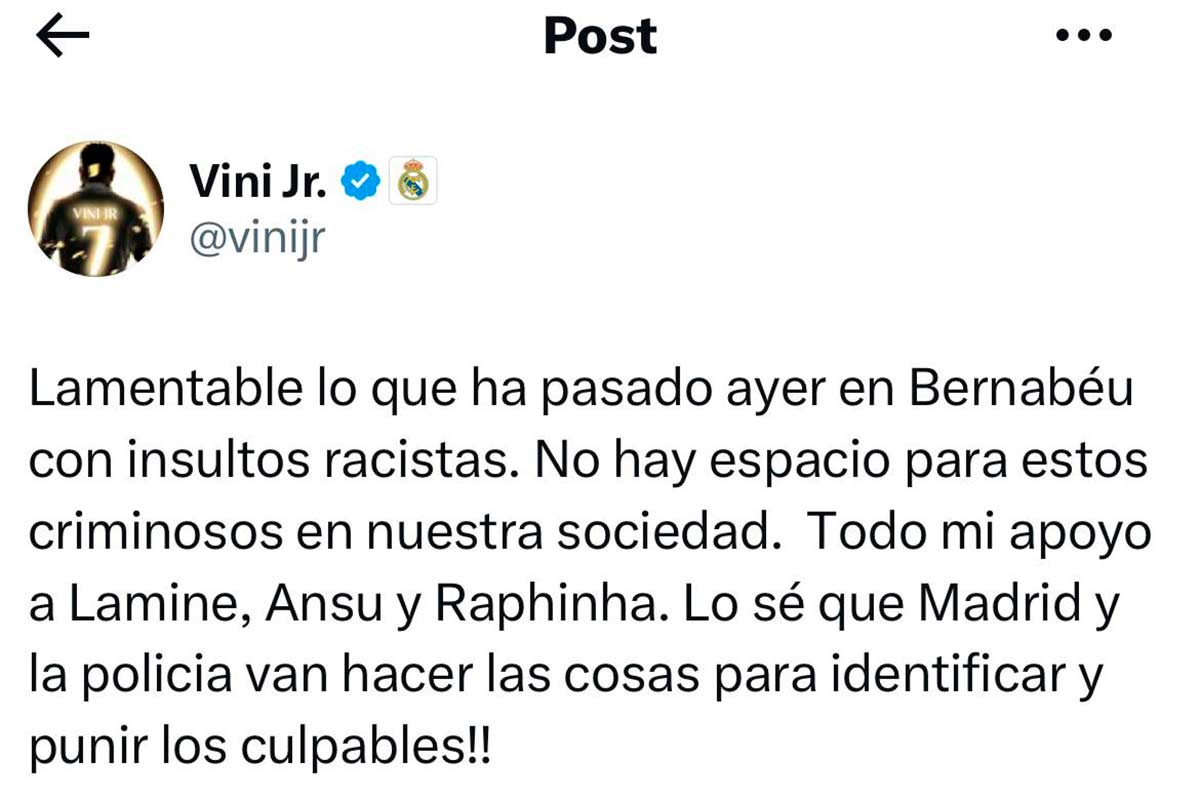The image size is (1200, 801).
Task: Click the Real Madrid crest affiliation badge
Action: point(412,182)
